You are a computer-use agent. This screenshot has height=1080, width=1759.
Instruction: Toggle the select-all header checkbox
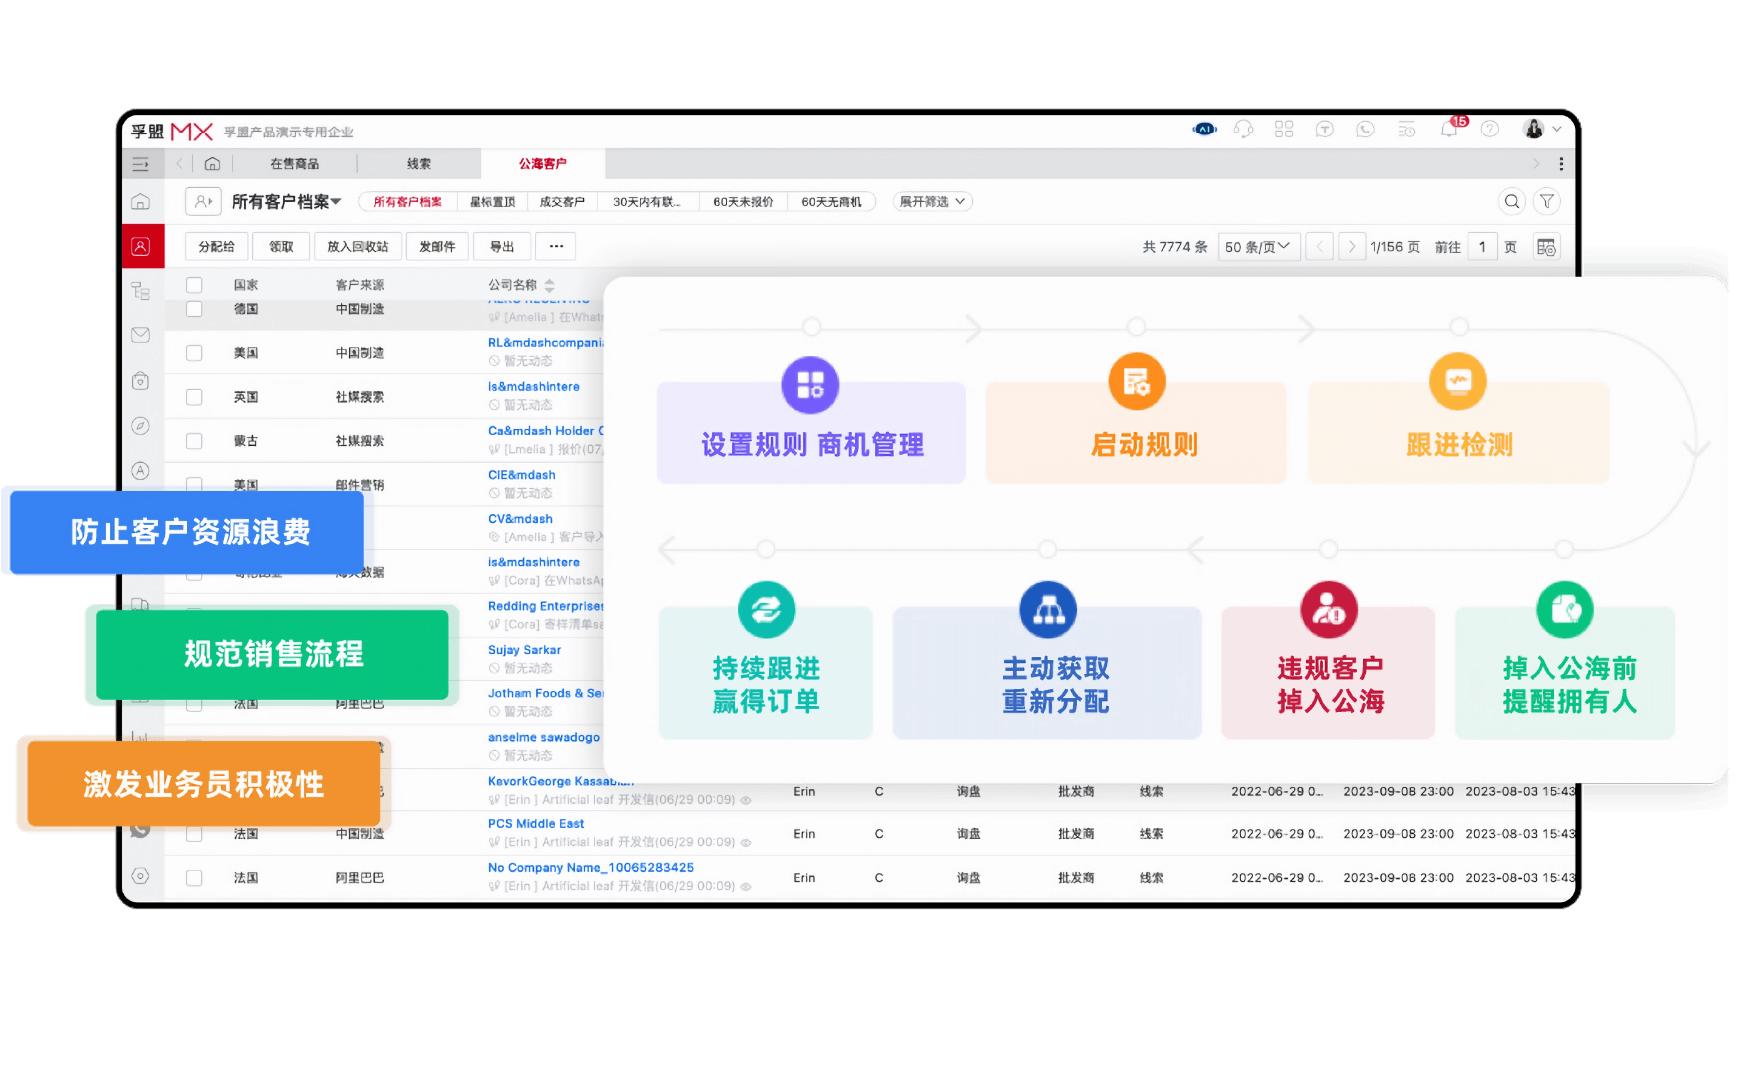pos(194,285)
